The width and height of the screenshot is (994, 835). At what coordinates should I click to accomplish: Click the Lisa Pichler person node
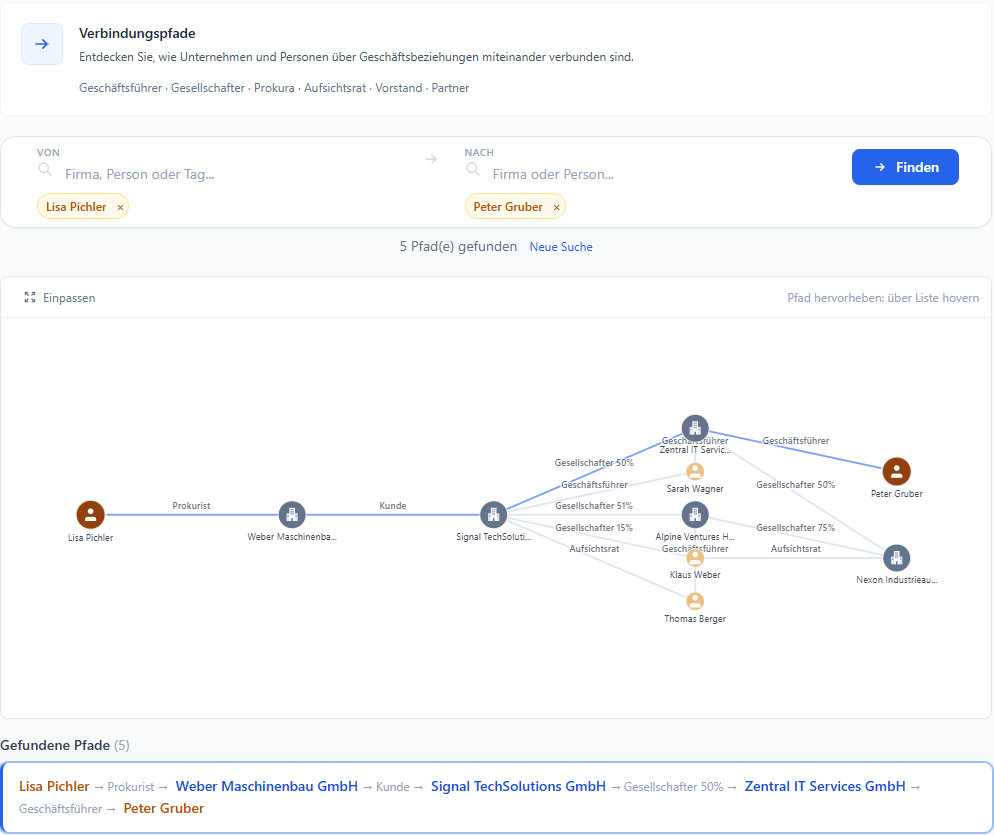[91, 515]
